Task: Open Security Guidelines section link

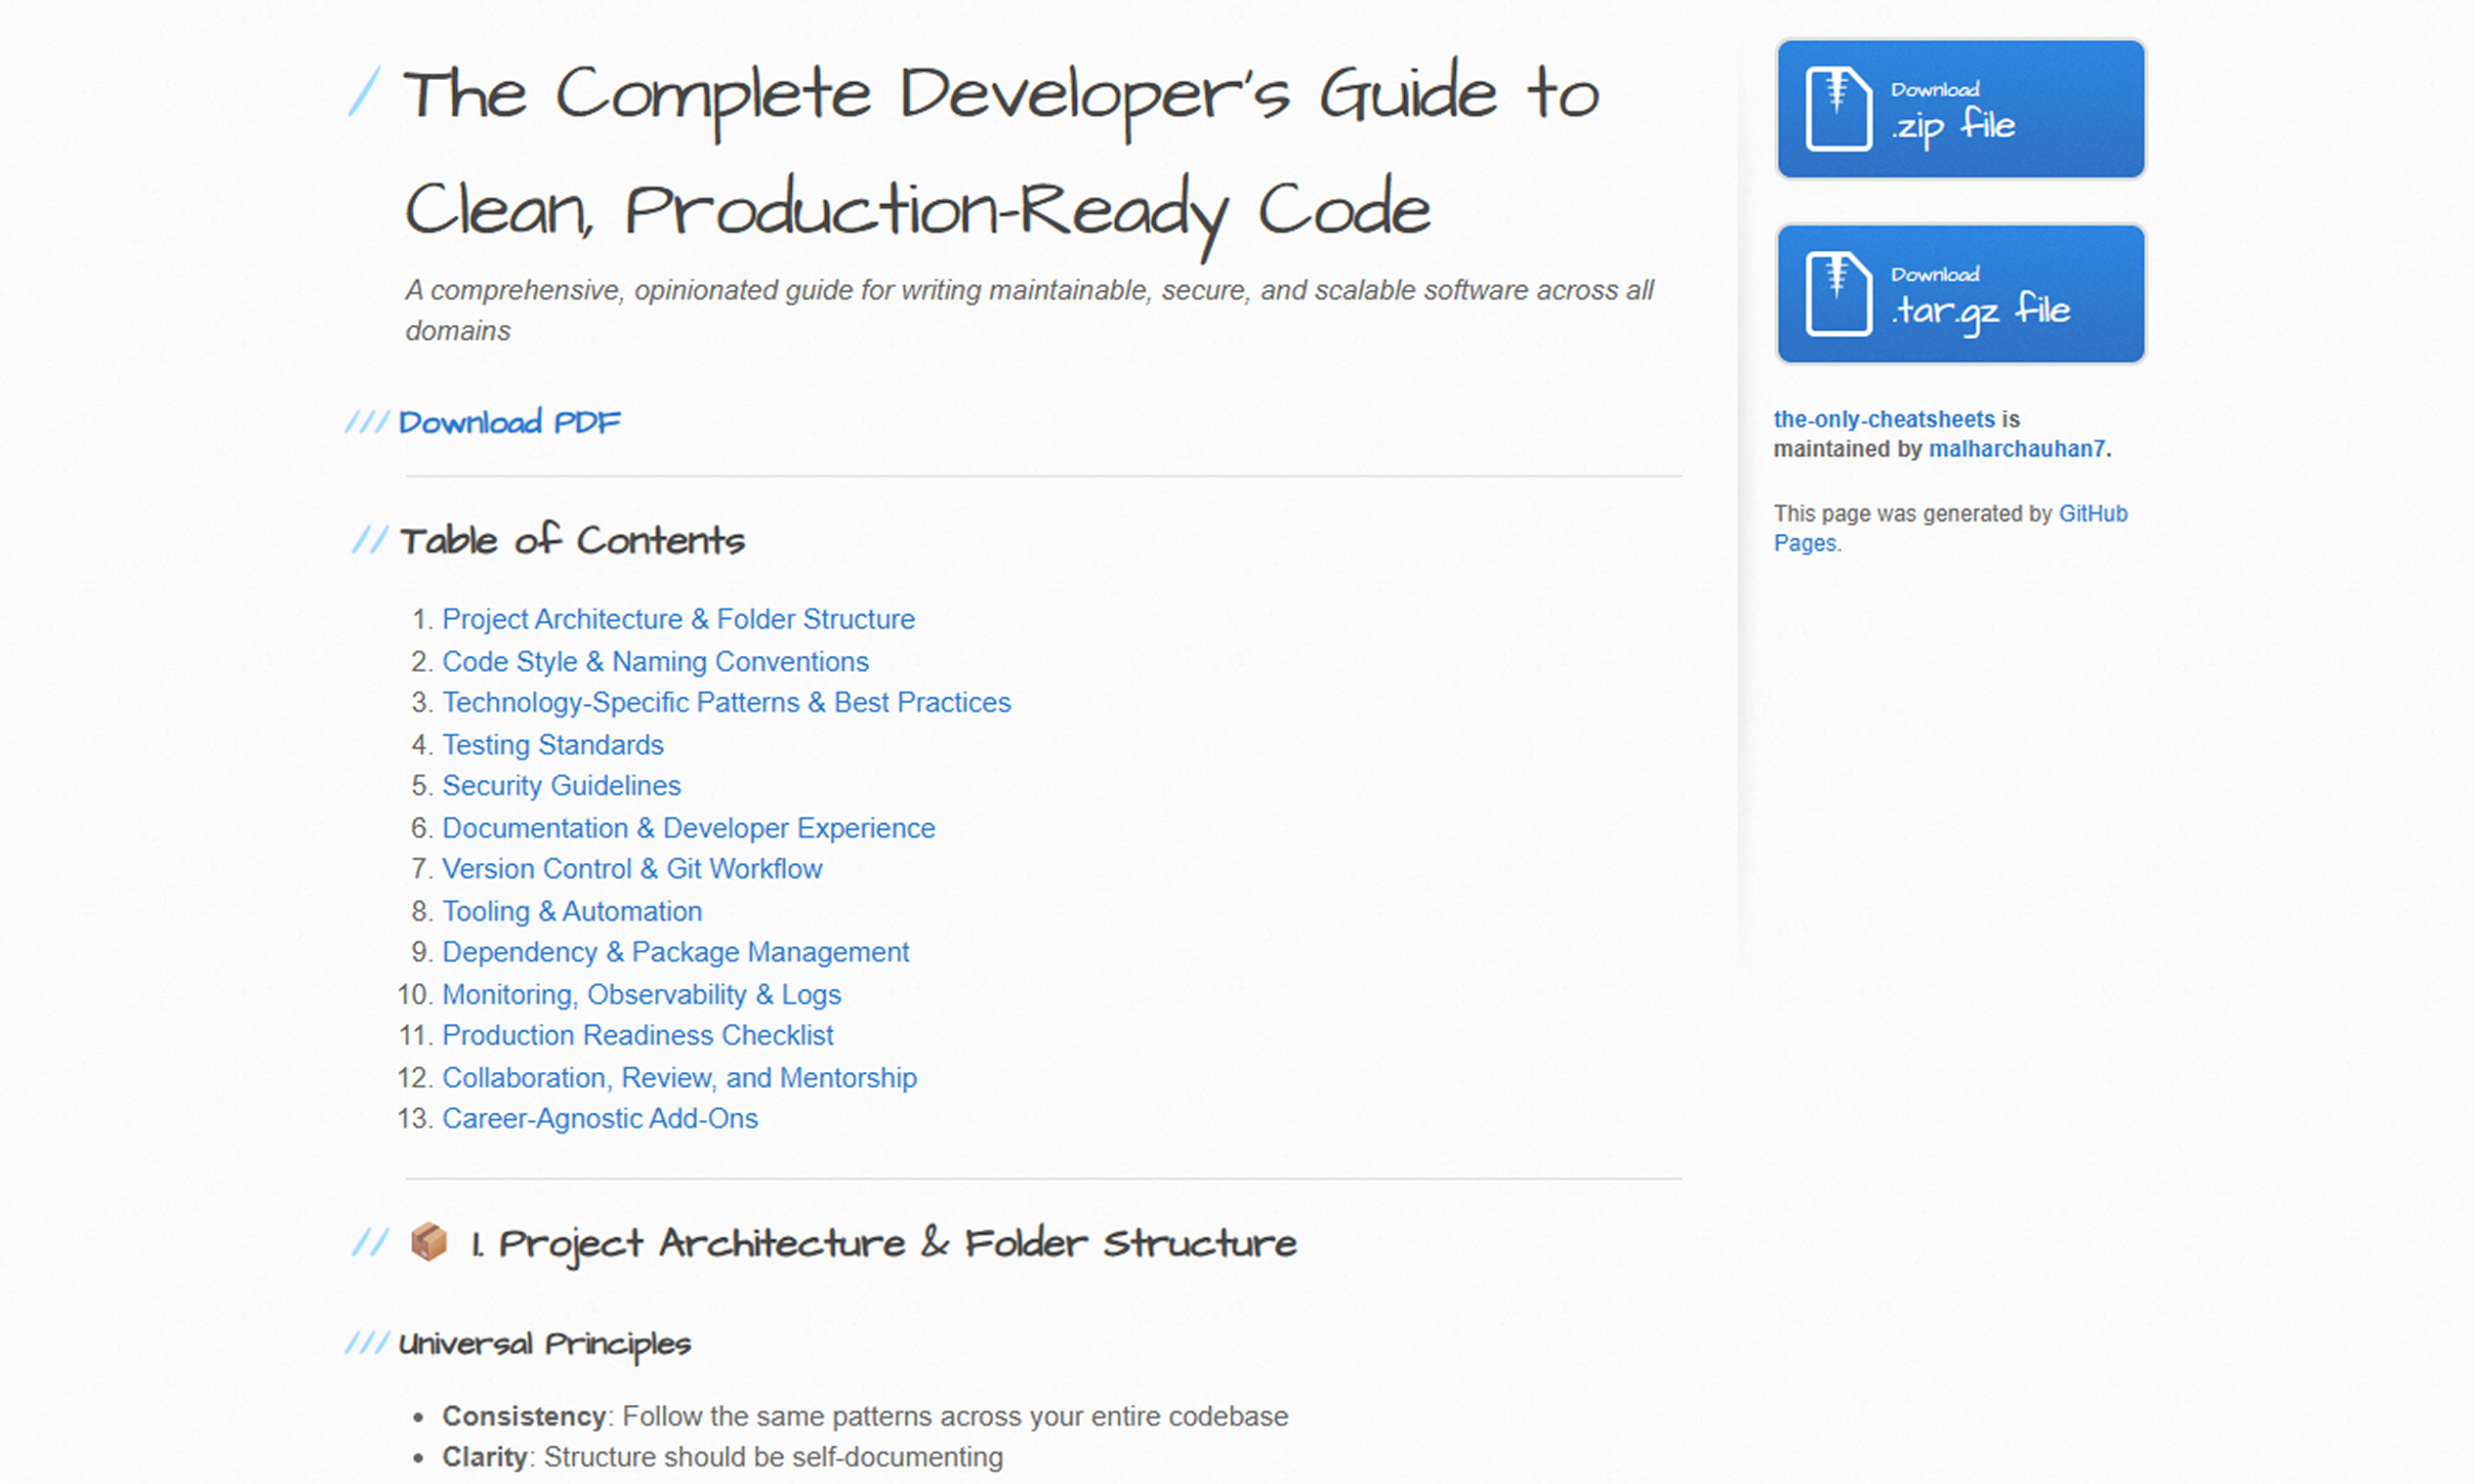Action: pyautogui.click(x=563, y=787)
